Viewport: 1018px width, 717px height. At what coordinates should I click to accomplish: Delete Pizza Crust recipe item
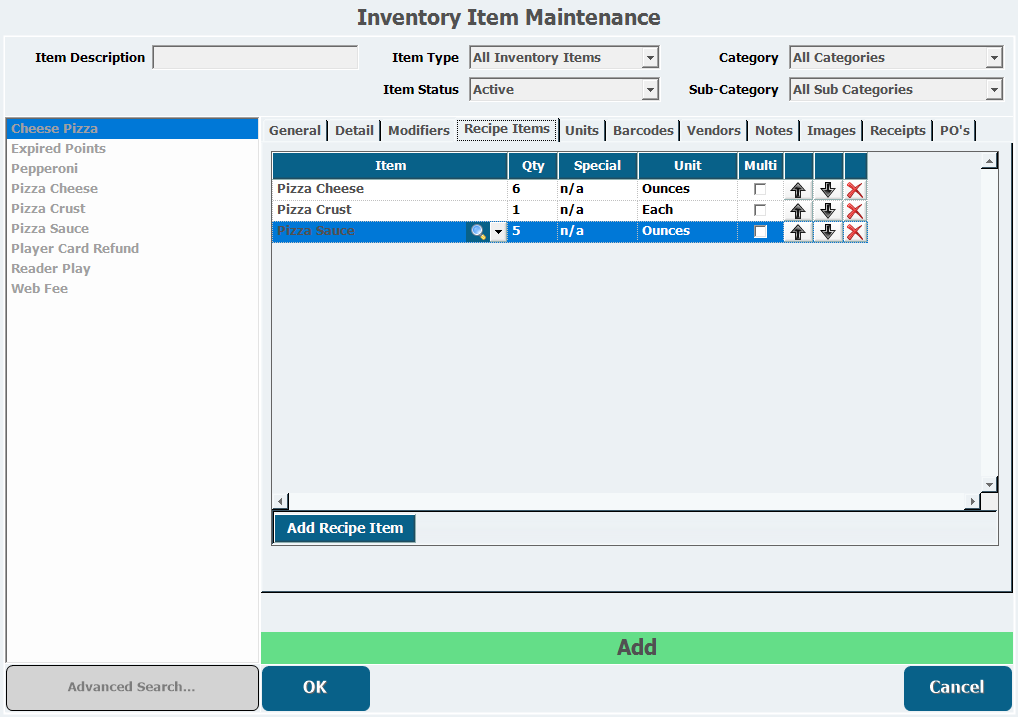click(x=855, y=210)
